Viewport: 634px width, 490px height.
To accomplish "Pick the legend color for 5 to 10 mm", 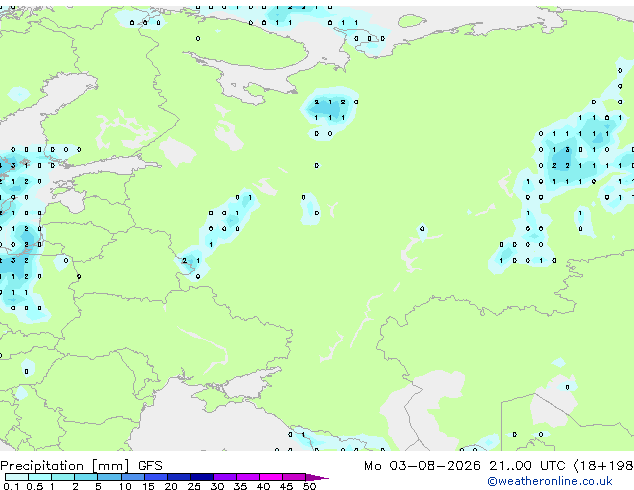I will 110,477.
